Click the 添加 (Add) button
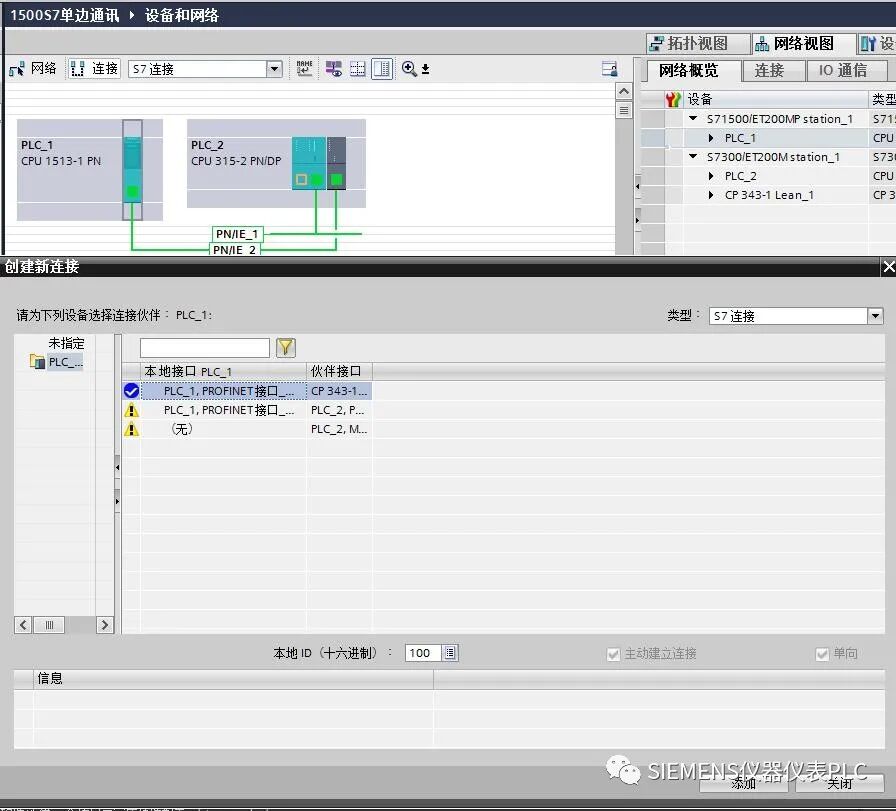Image resolution: width=896 pixels, height=811 pixels. coord(744,783)
